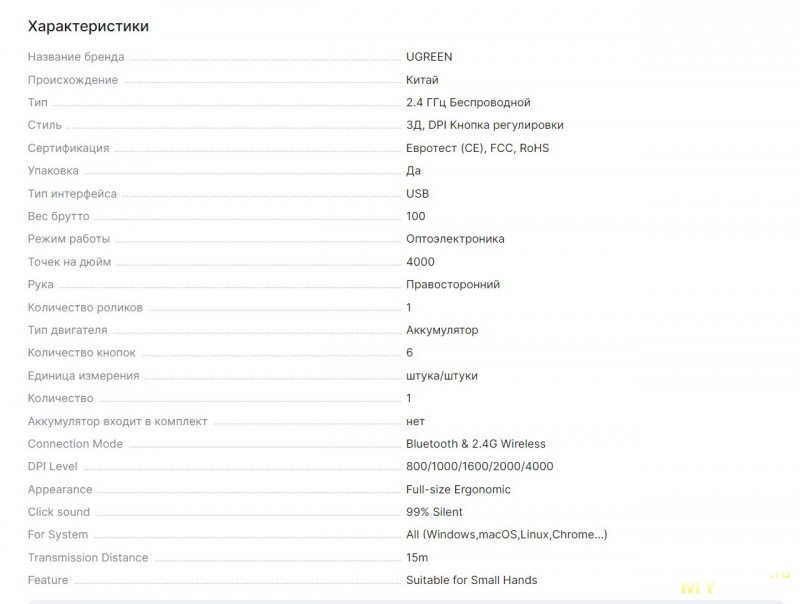Select the Suitable for Small Hands feature
The image size is (800, 604).
point(471,580)
